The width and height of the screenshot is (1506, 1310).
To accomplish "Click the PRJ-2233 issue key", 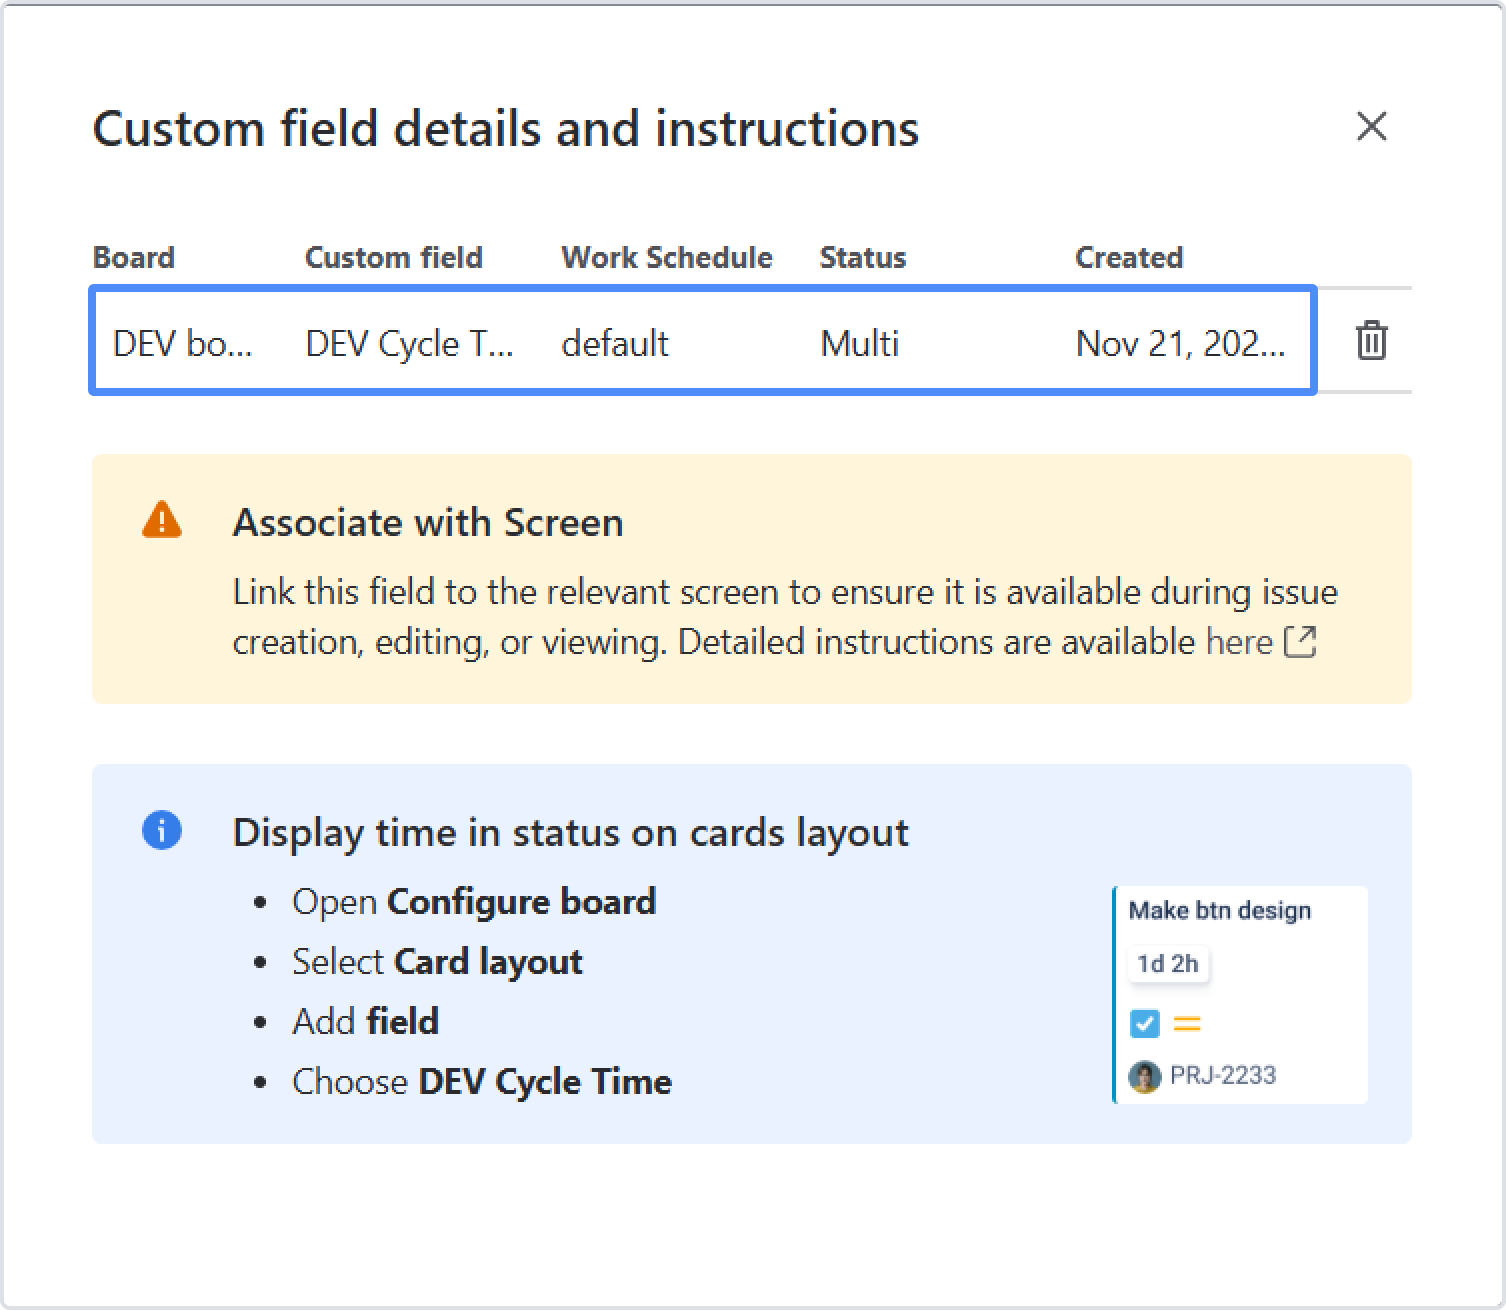I will tap(1223, 1076).
